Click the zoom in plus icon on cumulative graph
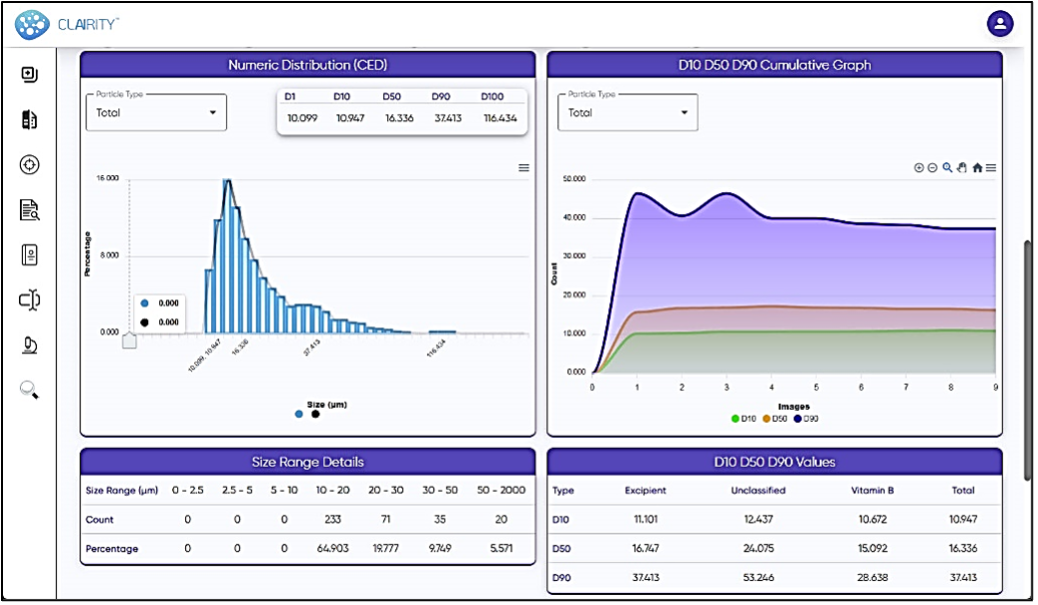The width and height of the screenshot is (1038, 605). [919, 168]
